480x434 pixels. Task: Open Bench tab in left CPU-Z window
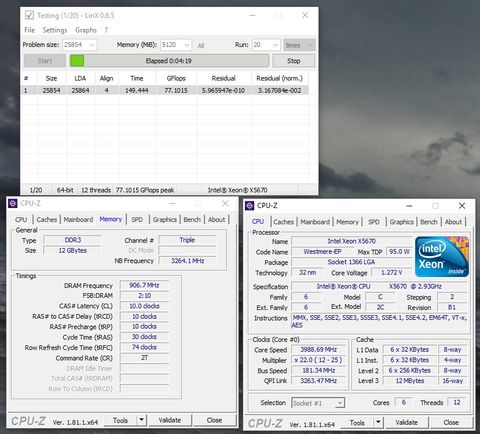[x=192, y=220]
